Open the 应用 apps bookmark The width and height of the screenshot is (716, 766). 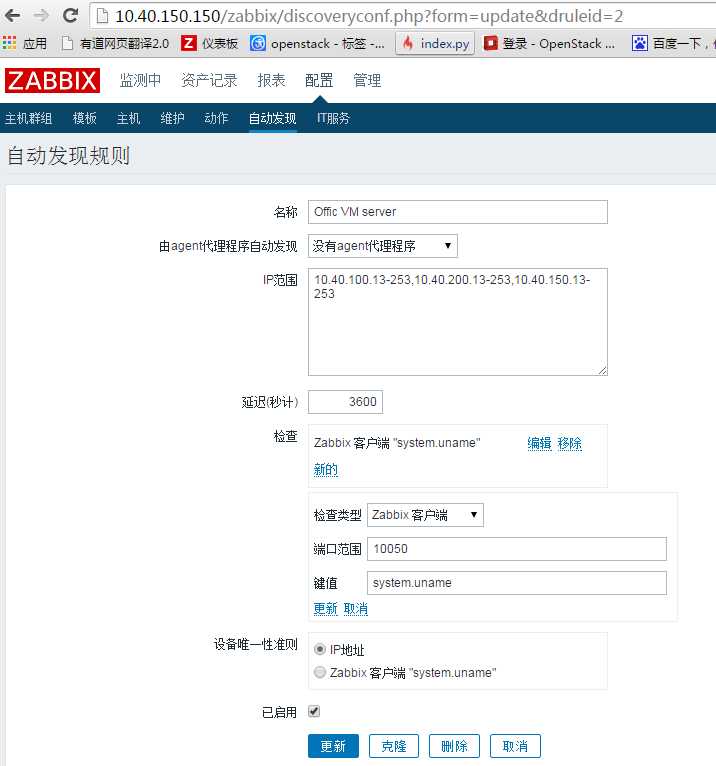(x=25, y=43)
